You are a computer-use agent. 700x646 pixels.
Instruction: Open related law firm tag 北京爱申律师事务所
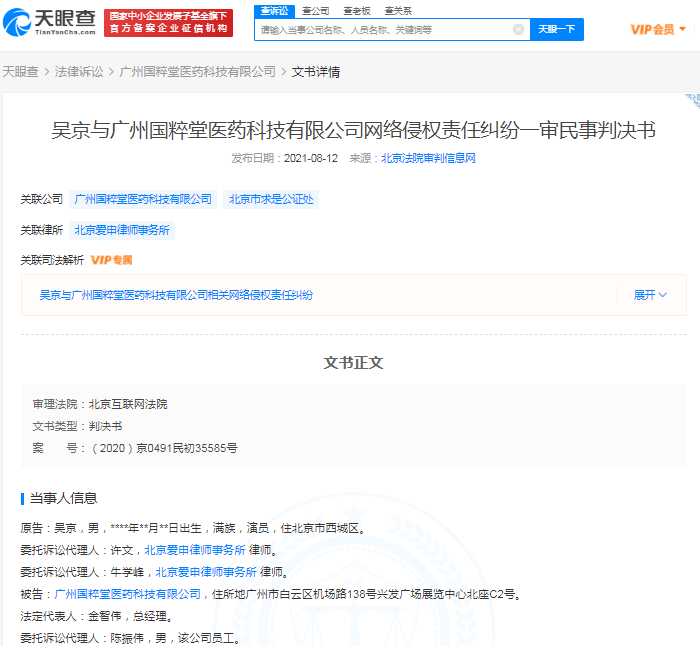(x=122, y=230)
